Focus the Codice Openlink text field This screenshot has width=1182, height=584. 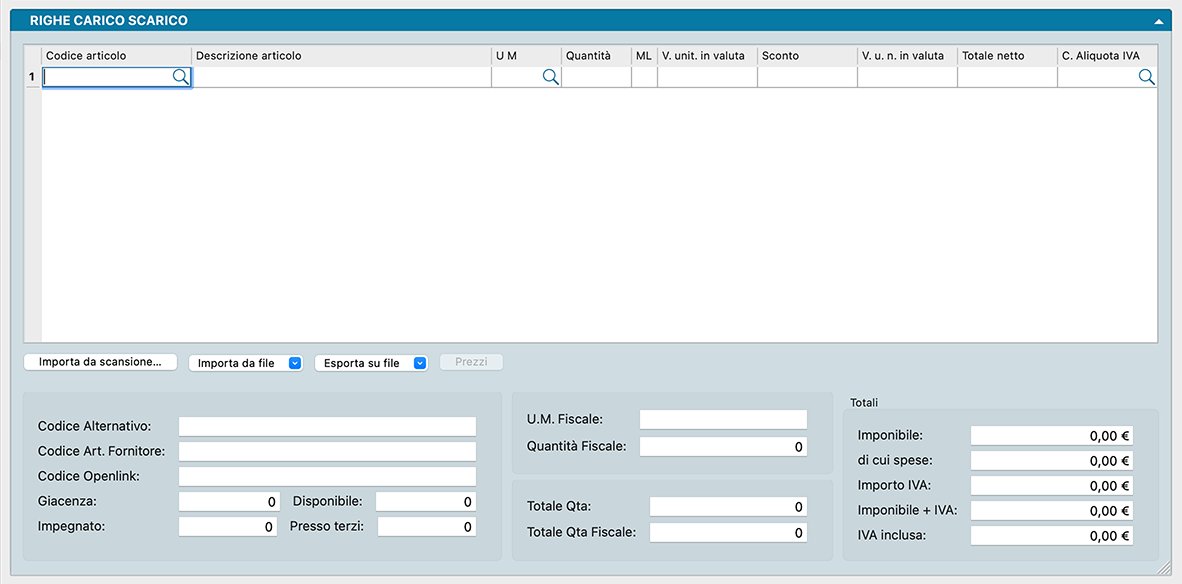(x=327, y=476)
